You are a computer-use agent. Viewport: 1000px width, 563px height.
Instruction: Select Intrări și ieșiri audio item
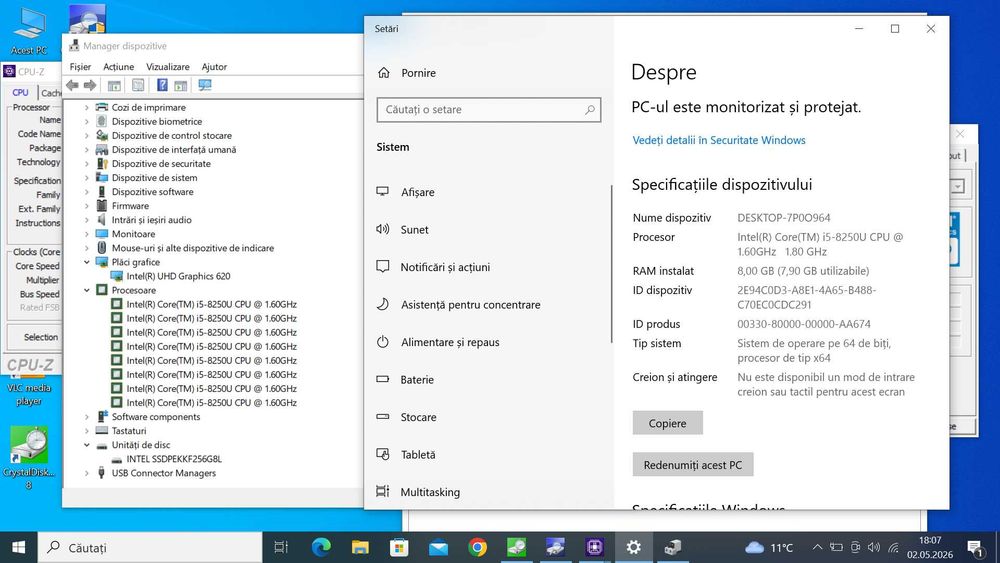tap(151, 220)
